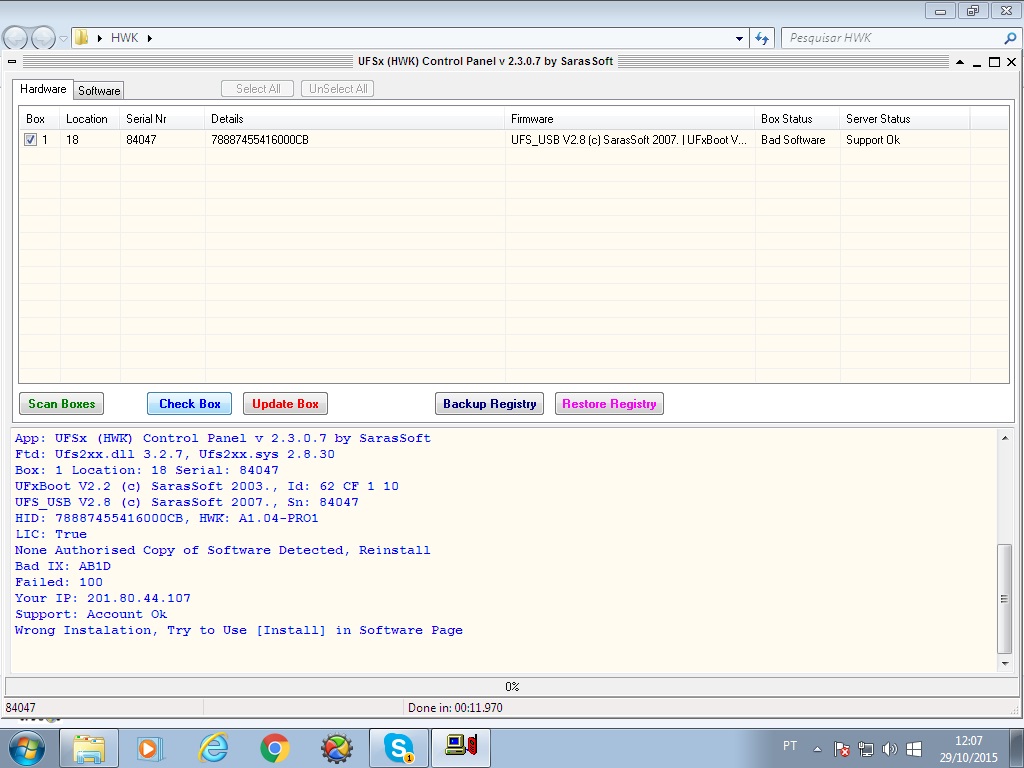1024x768 pixels.
Task: Select the firmware cell UFS_USB V2.8
Action: pyautogui.click(x=629, y=140)
